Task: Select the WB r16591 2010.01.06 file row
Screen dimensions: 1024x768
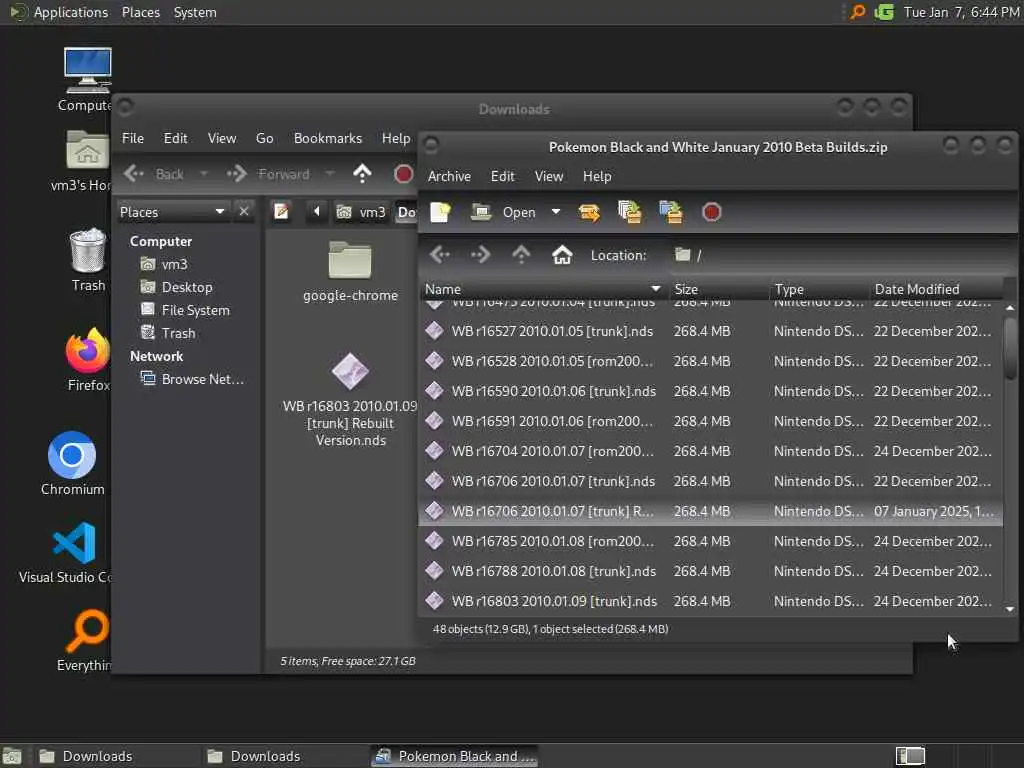Action: click(711, 421)
